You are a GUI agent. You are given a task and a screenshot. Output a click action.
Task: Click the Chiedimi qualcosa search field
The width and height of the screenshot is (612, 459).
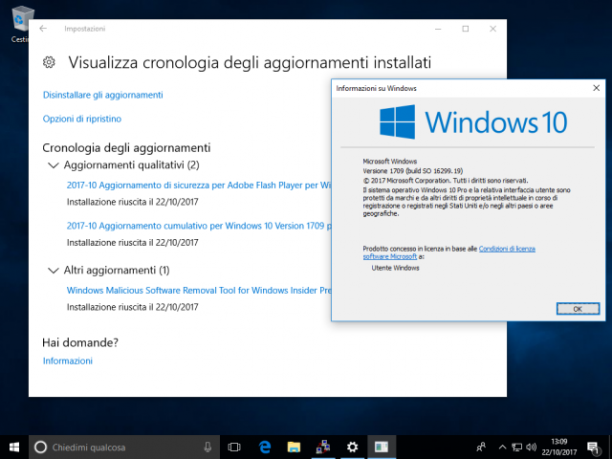[125, 447]
